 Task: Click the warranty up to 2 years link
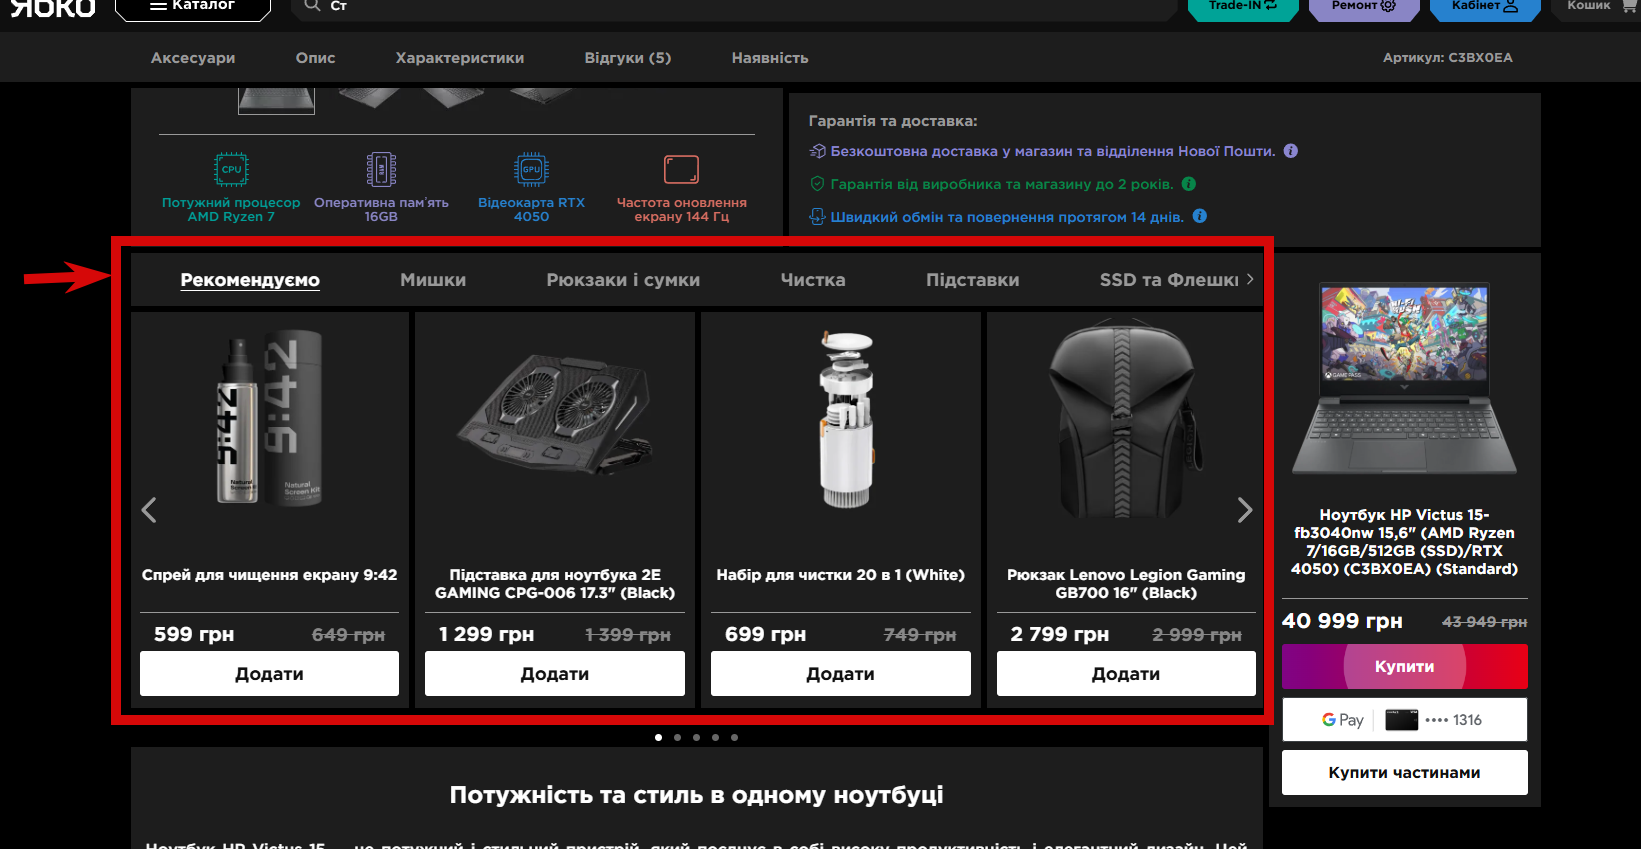pos(1002,184)
